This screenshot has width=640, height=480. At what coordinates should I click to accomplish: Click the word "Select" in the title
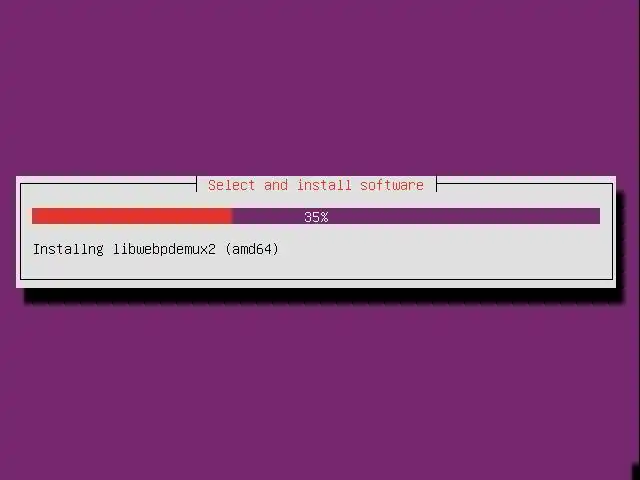(231, 185)
